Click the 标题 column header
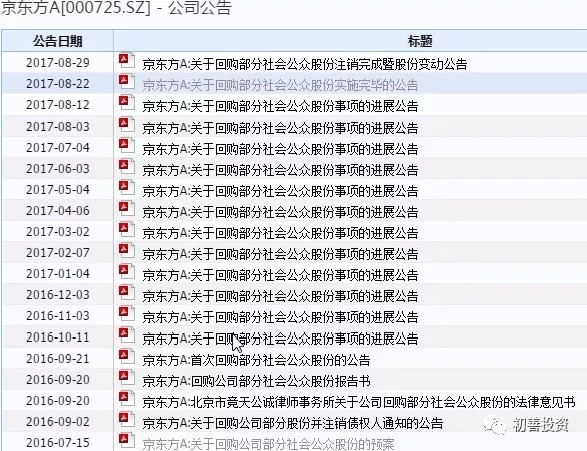This screenshot has width=587, height=451. 420,41
